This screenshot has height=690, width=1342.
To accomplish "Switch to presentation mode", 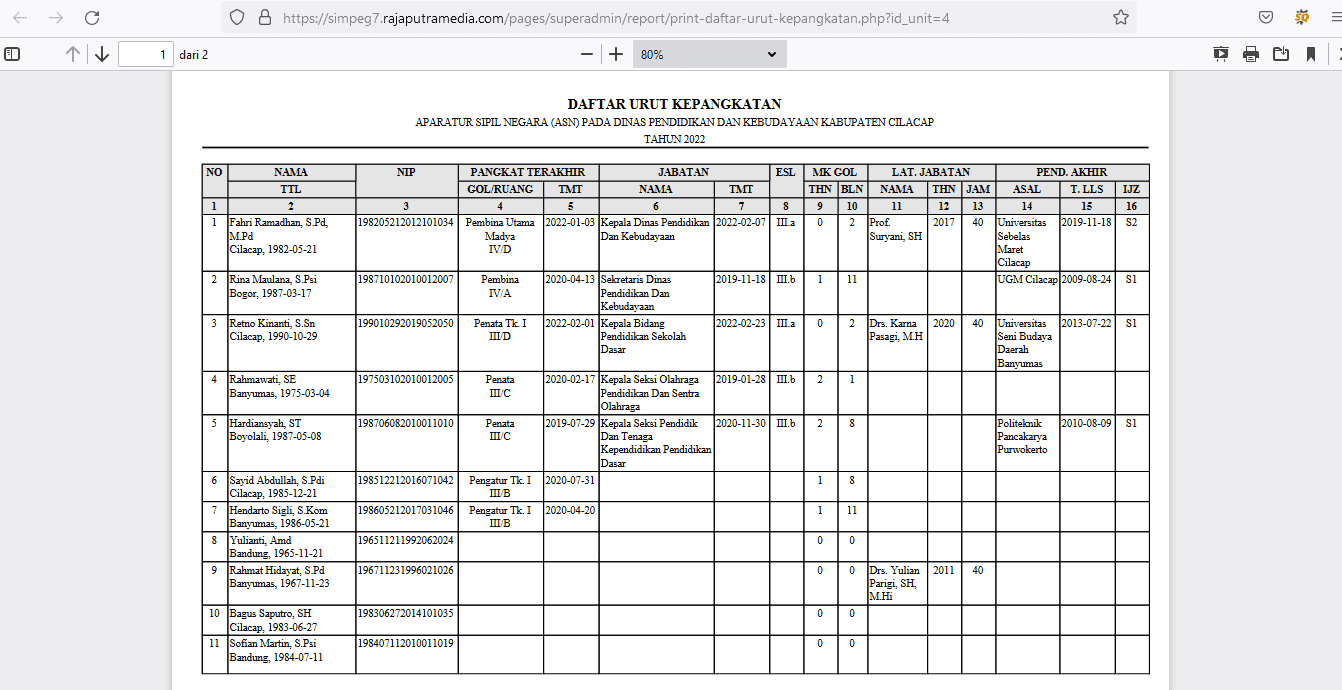I will pos(1221,54).
